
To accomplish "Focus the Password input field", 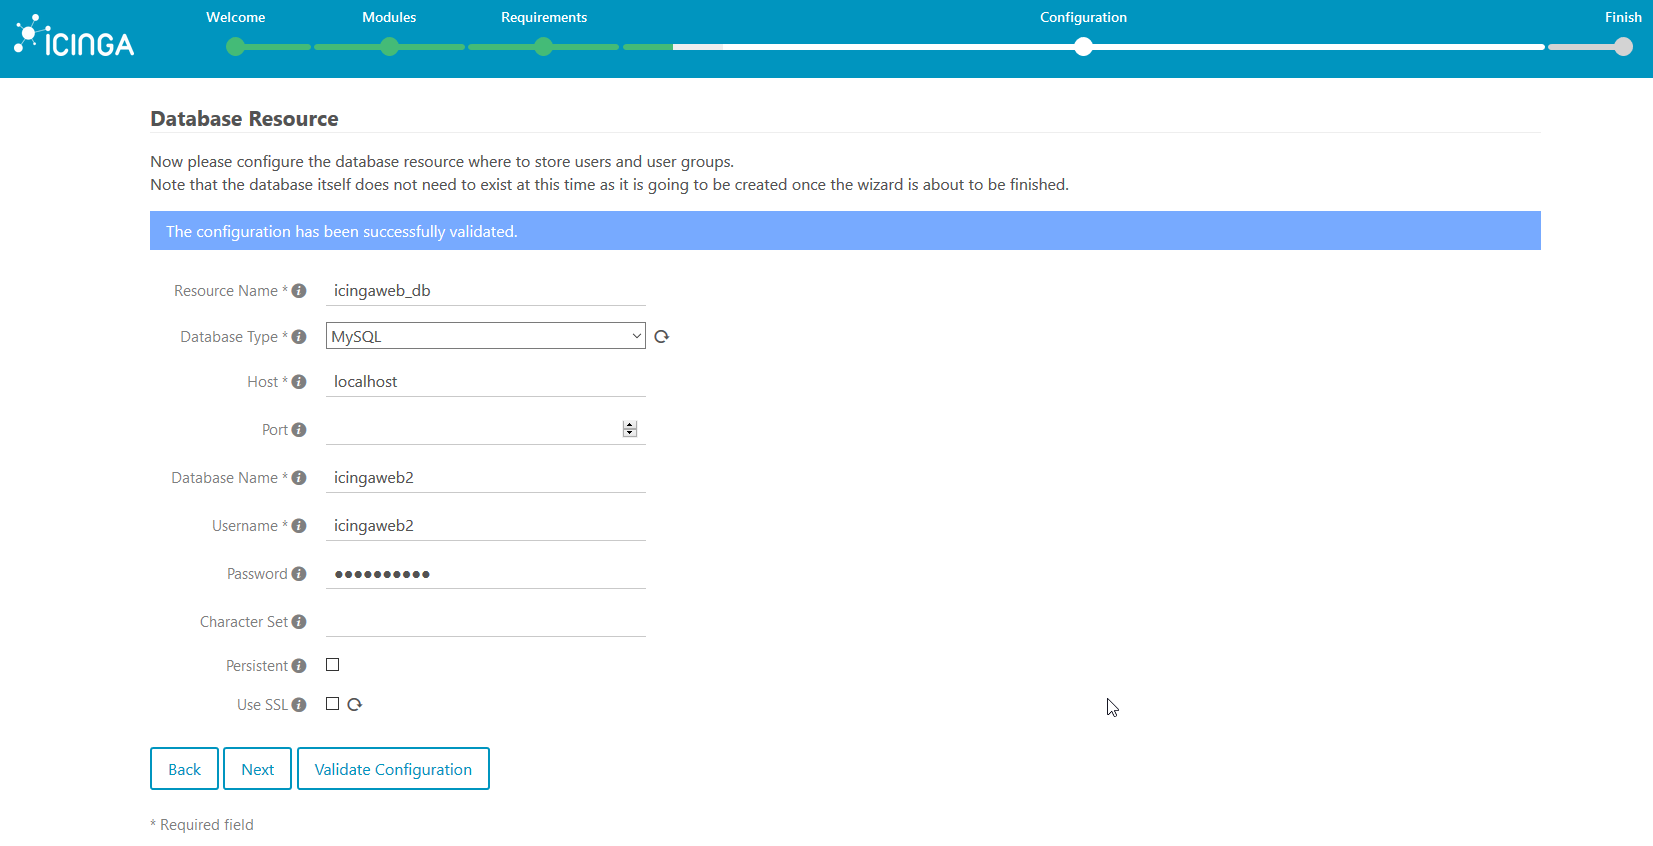I will point(486,574).
